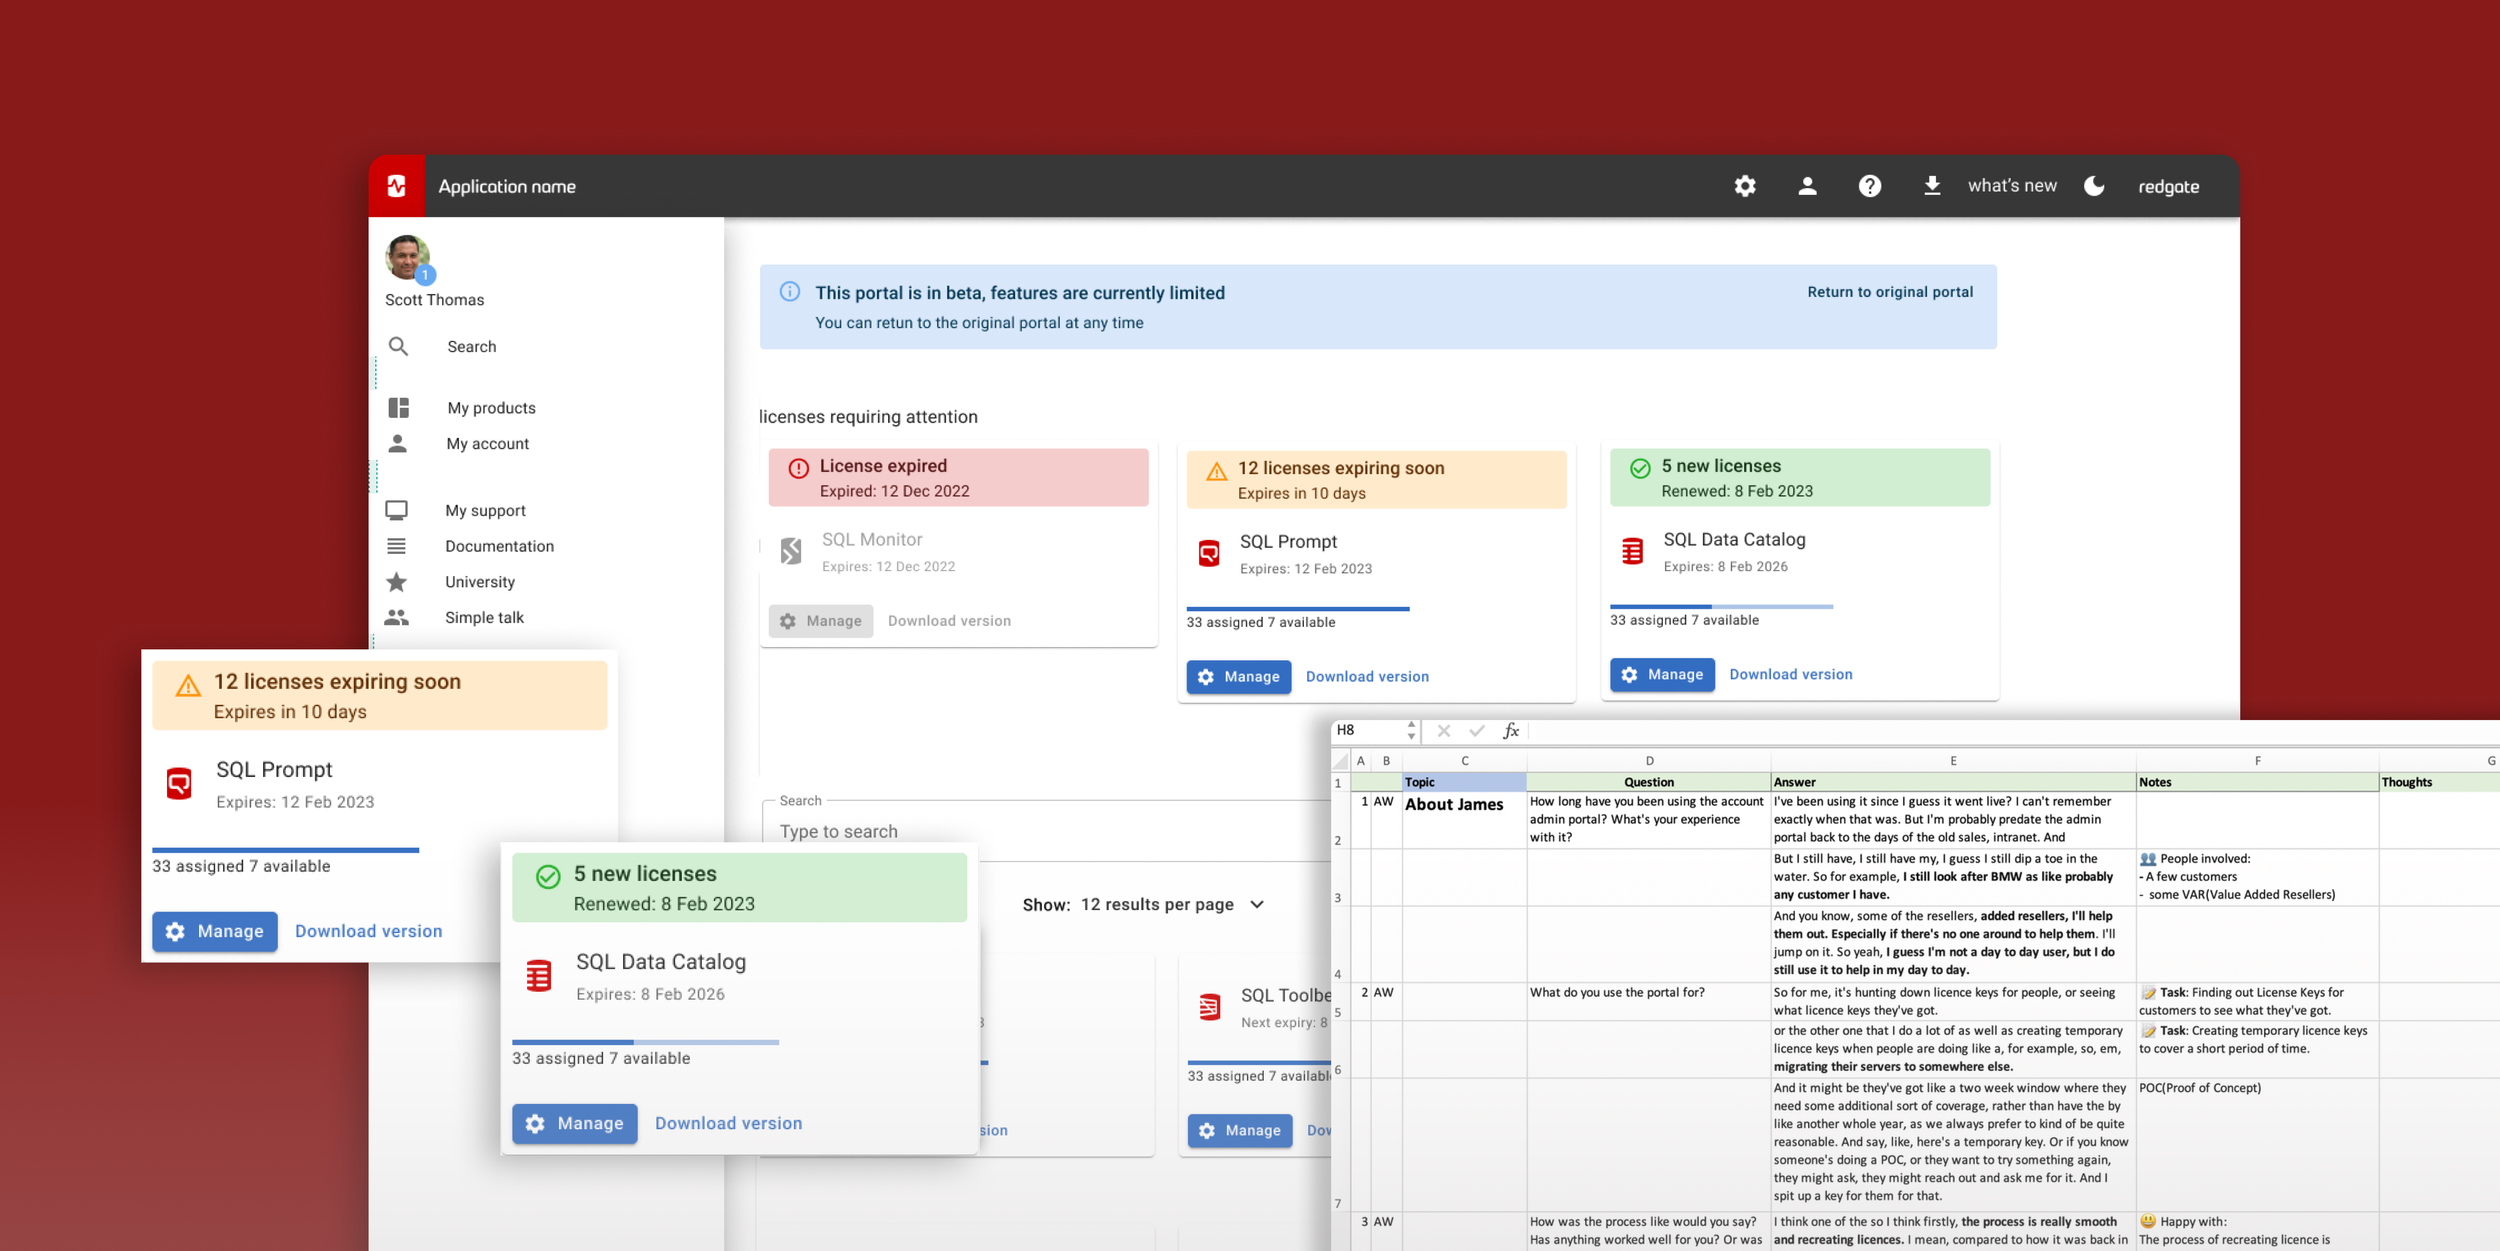Click Scott Thomas profile avatar

click(x=407, y=258)
